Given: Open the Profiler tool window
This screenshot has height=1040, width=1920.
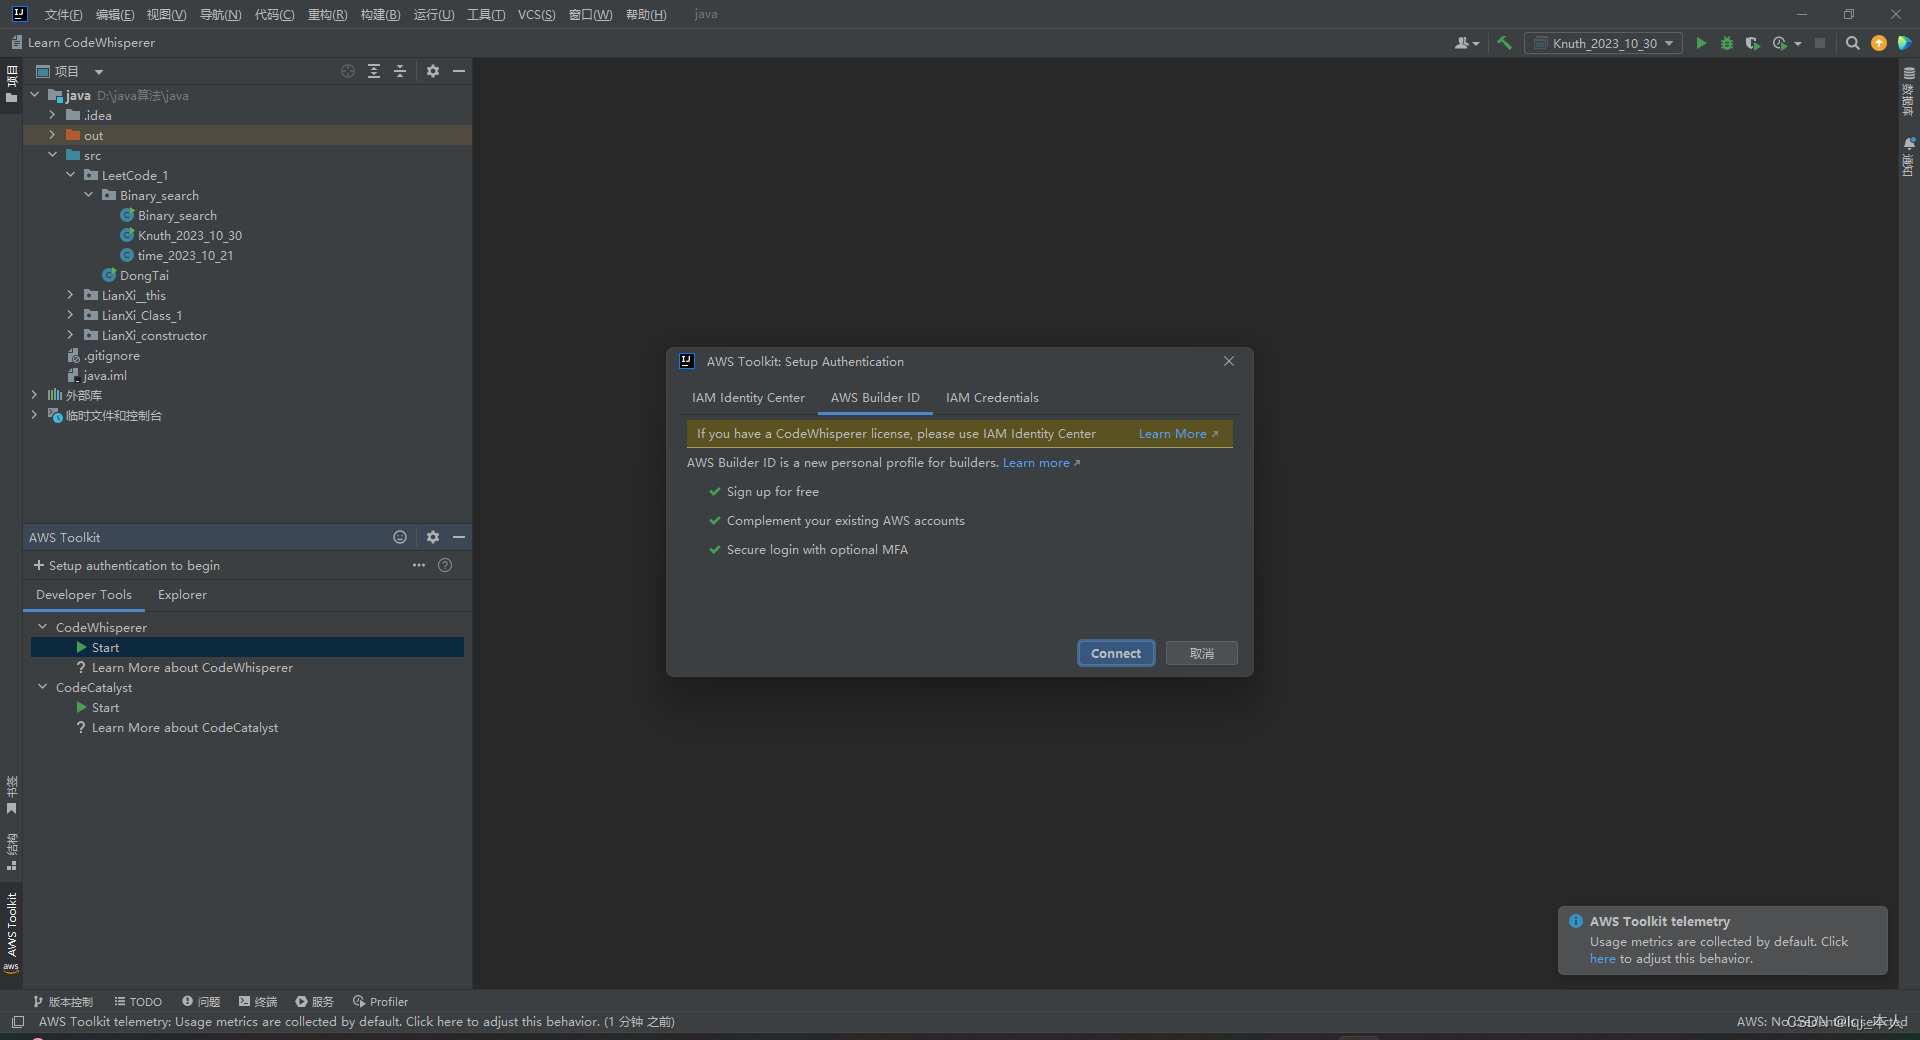Looking at the screenshot, I should click(x=380, y=1001).
